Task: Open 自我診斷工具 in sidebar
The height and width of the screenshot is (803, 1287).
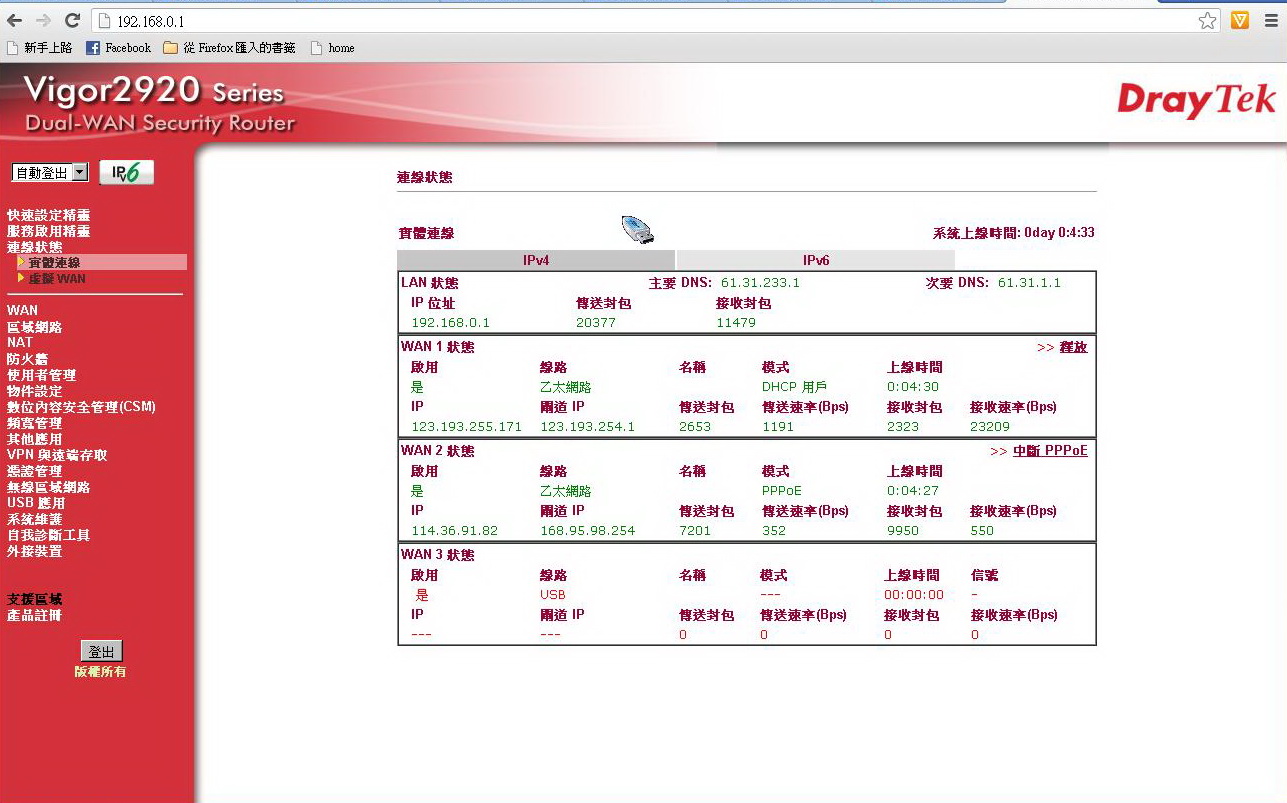Action: click(x=48, y=535)
